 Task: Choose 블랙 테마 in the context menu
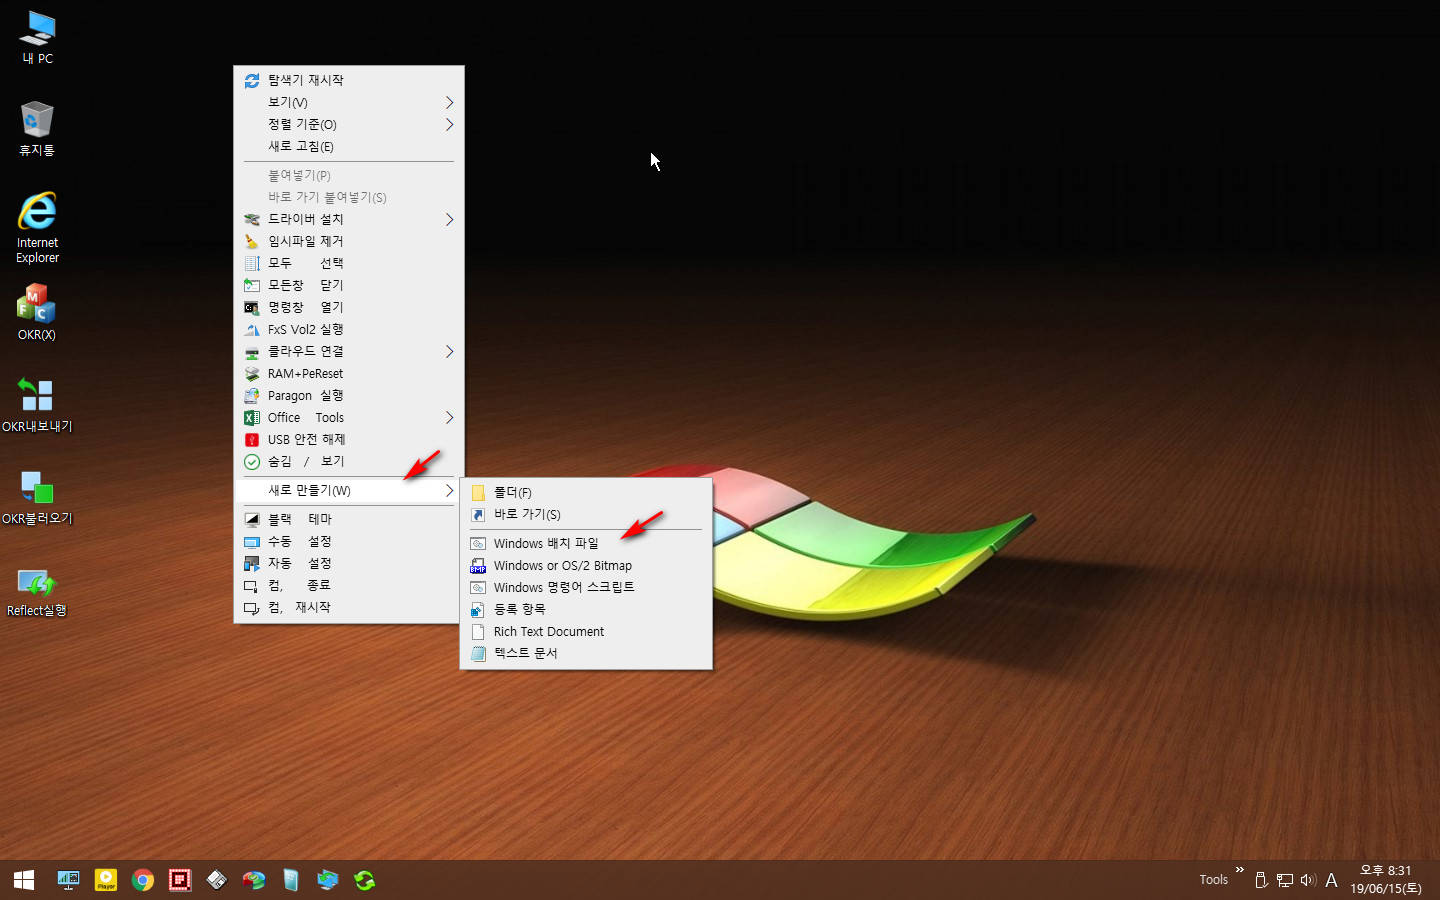click(x=348, y=519)
